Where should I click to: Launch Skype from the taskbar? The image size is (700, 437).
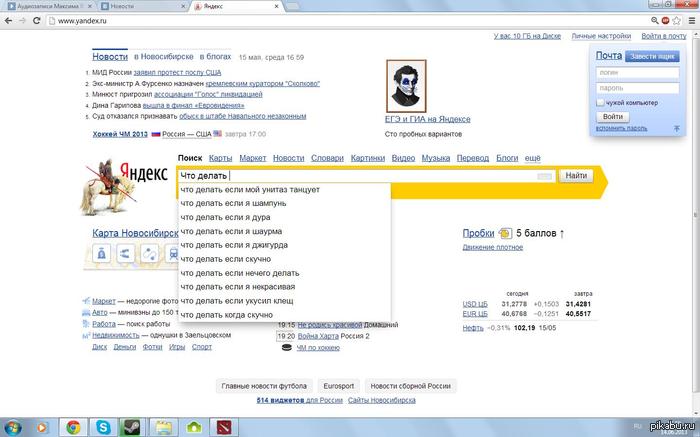[x=102, y=427]
